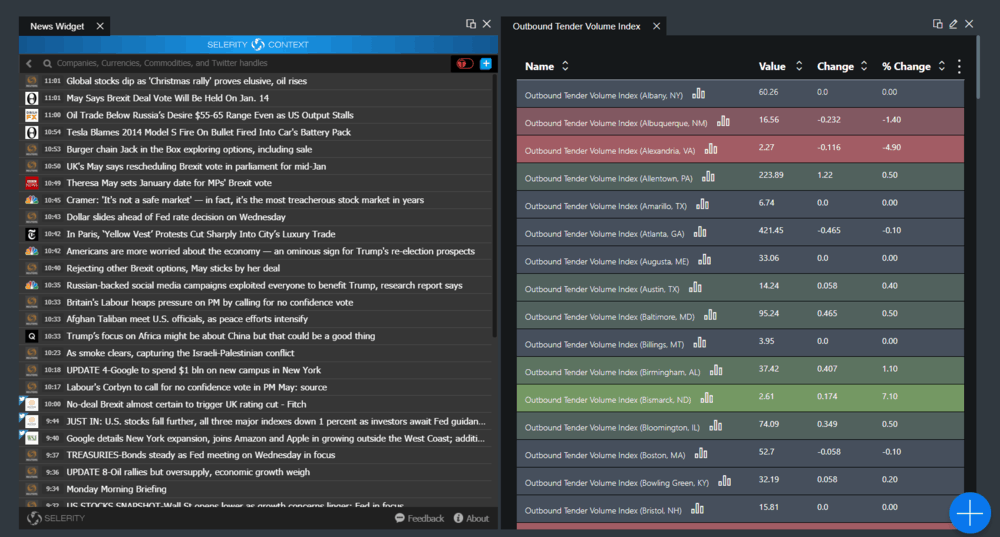The height and width of the screenshot is (537, 1000).
Task: Click the large blue add button
Action: coord(969,513)
